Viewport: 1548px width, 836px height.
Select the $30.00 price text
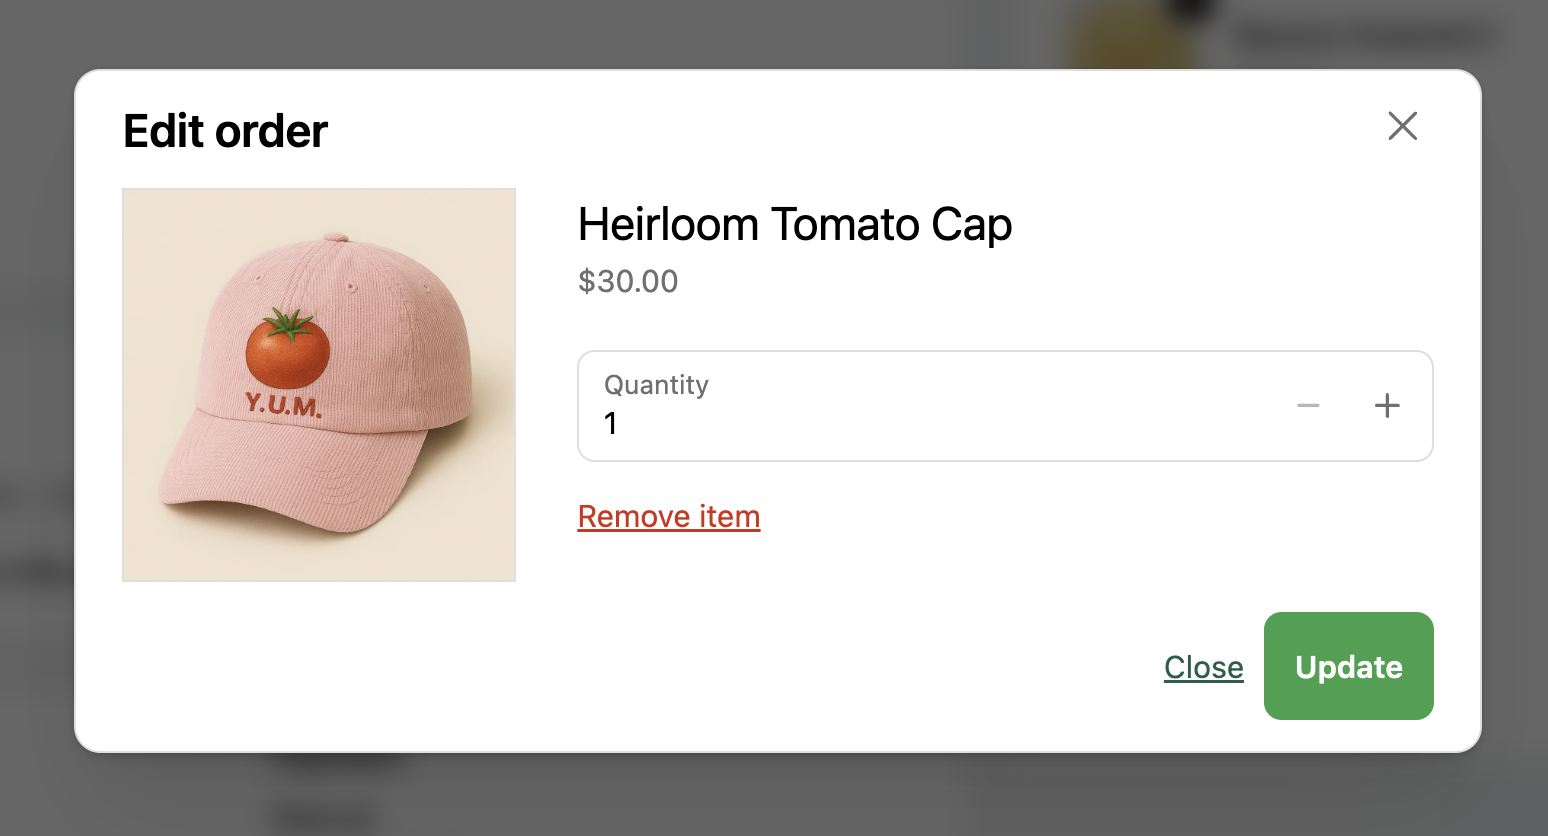(628, 281)
